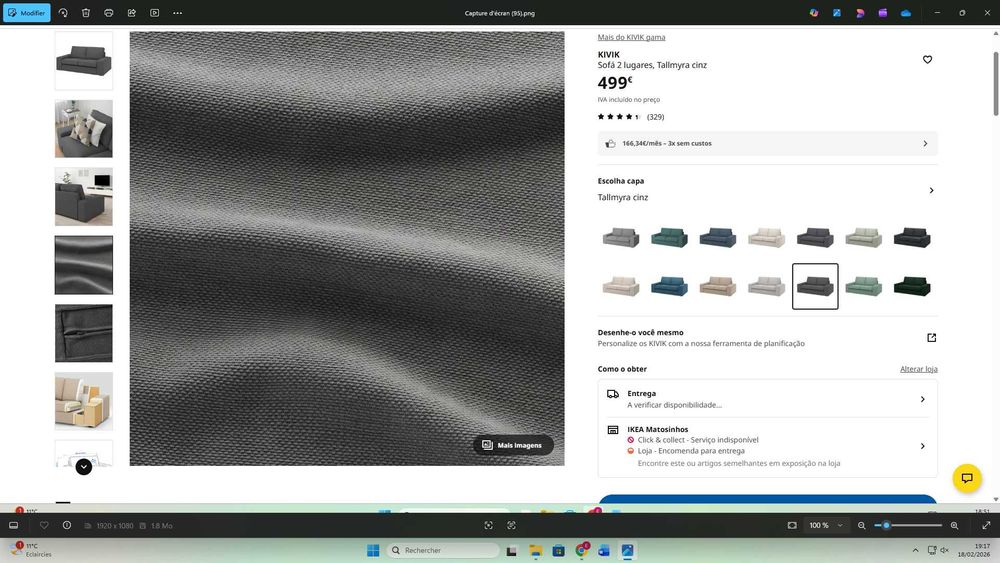The height and width of the screenshot is (563, 1000).
Task: Print the image using the printer icon
Action: point(109,13)
